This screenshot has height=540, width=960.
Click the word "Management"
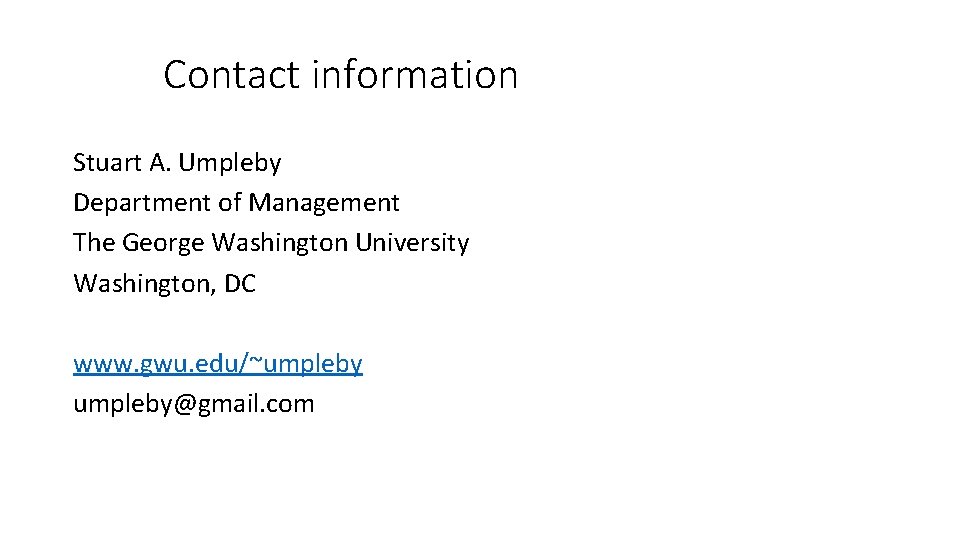pyautogui.click(x=324, y=203)
